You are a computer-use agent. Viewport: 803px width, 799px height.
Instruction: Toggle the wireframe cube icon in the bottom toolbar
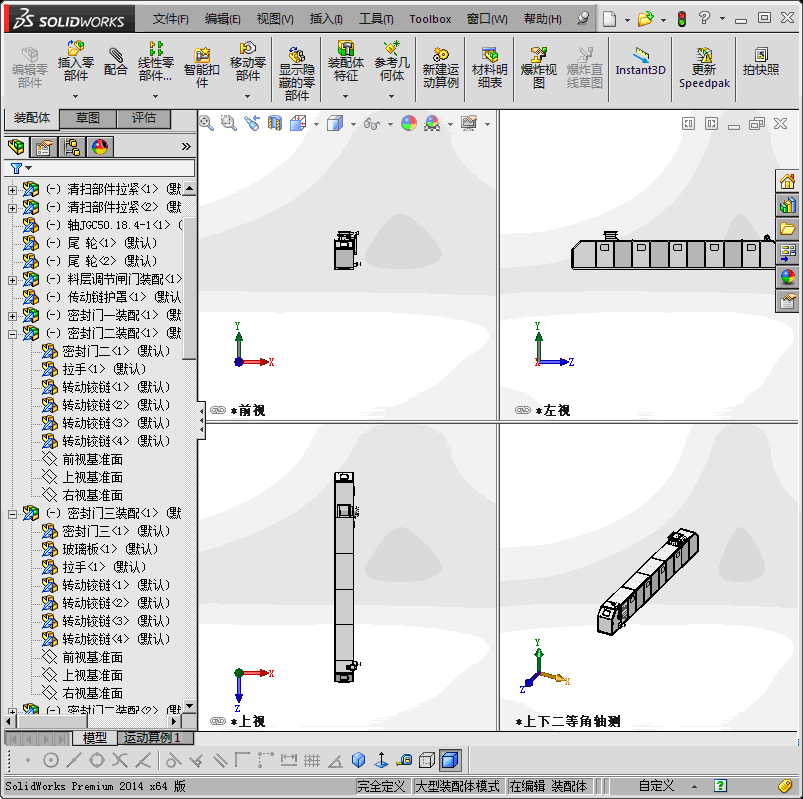427,761
